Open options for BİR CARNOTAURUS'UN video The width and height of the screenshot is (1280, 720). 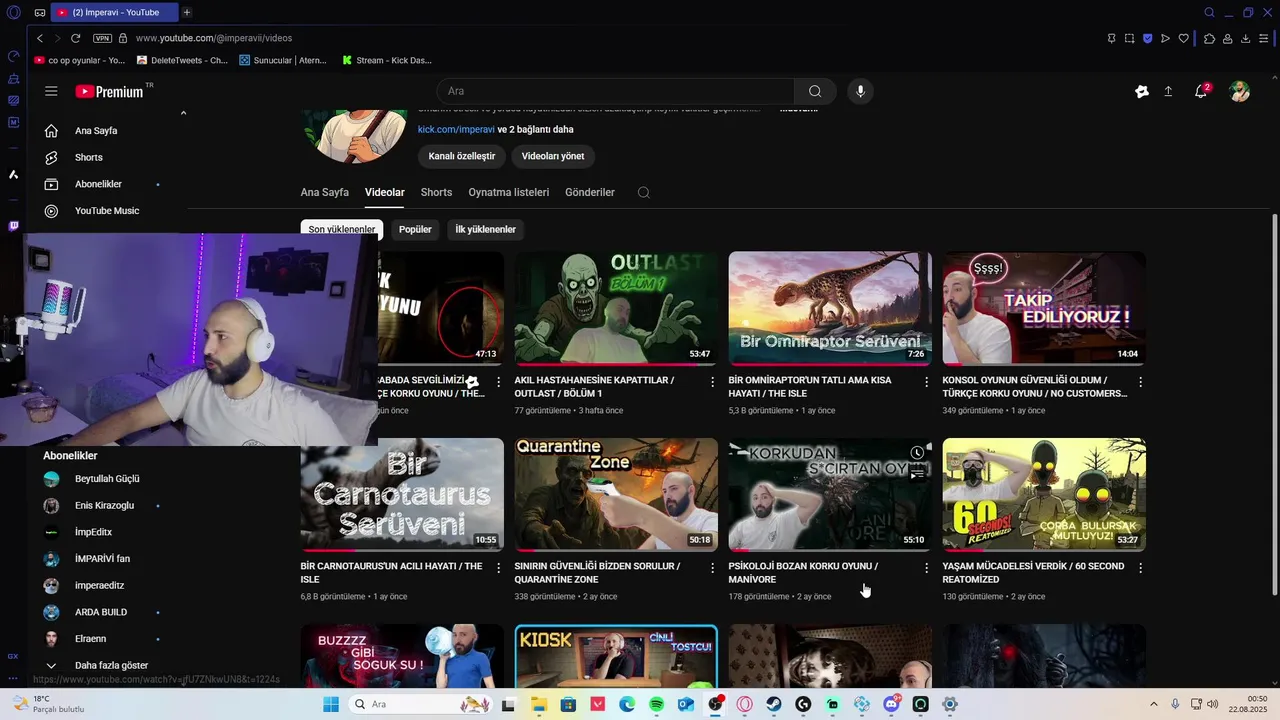coord(499,568)
